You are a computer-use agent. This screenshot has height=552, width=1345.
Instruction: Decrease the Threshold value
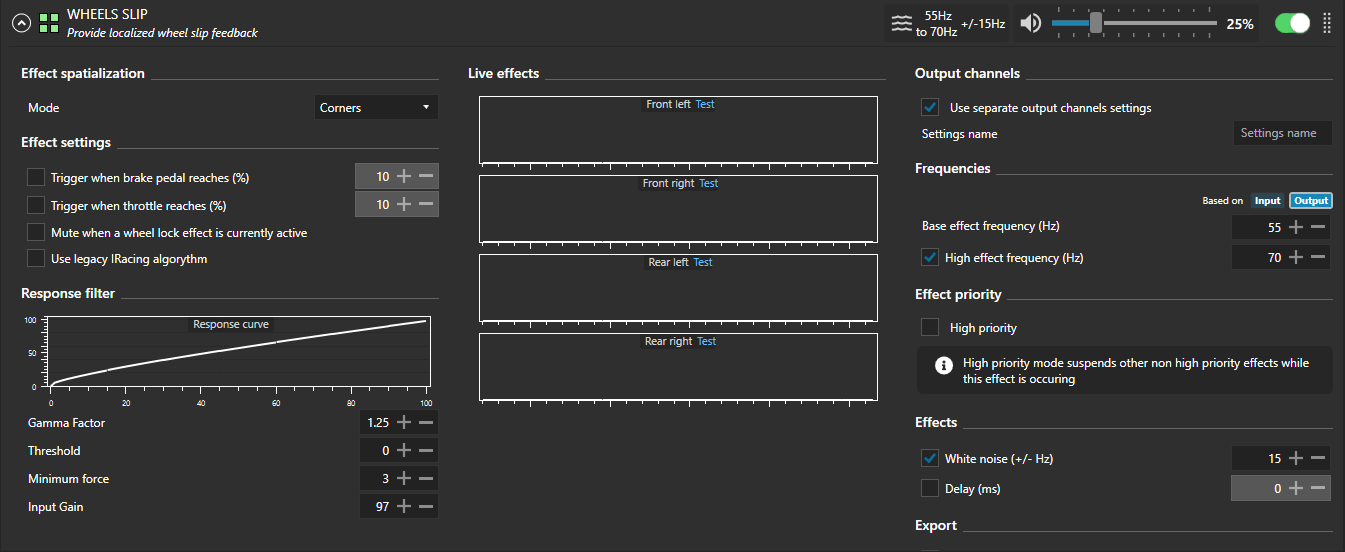click(426, 451)
